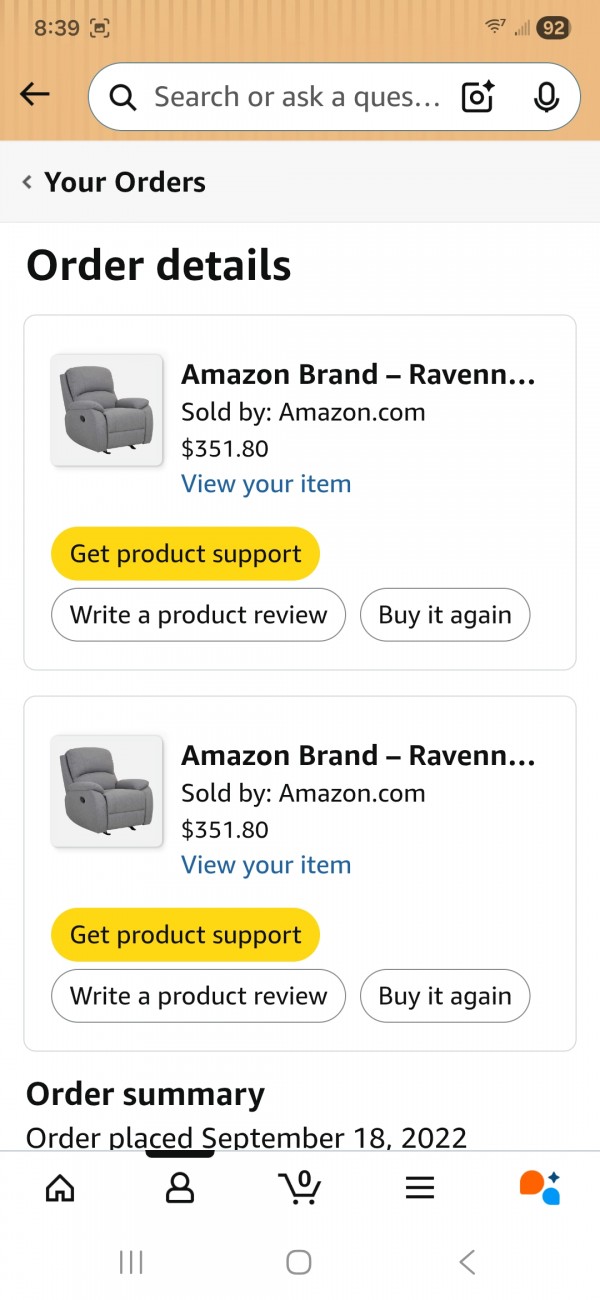
Task: Tap the microphone voice search icon
Action: [x=546, y=97]
